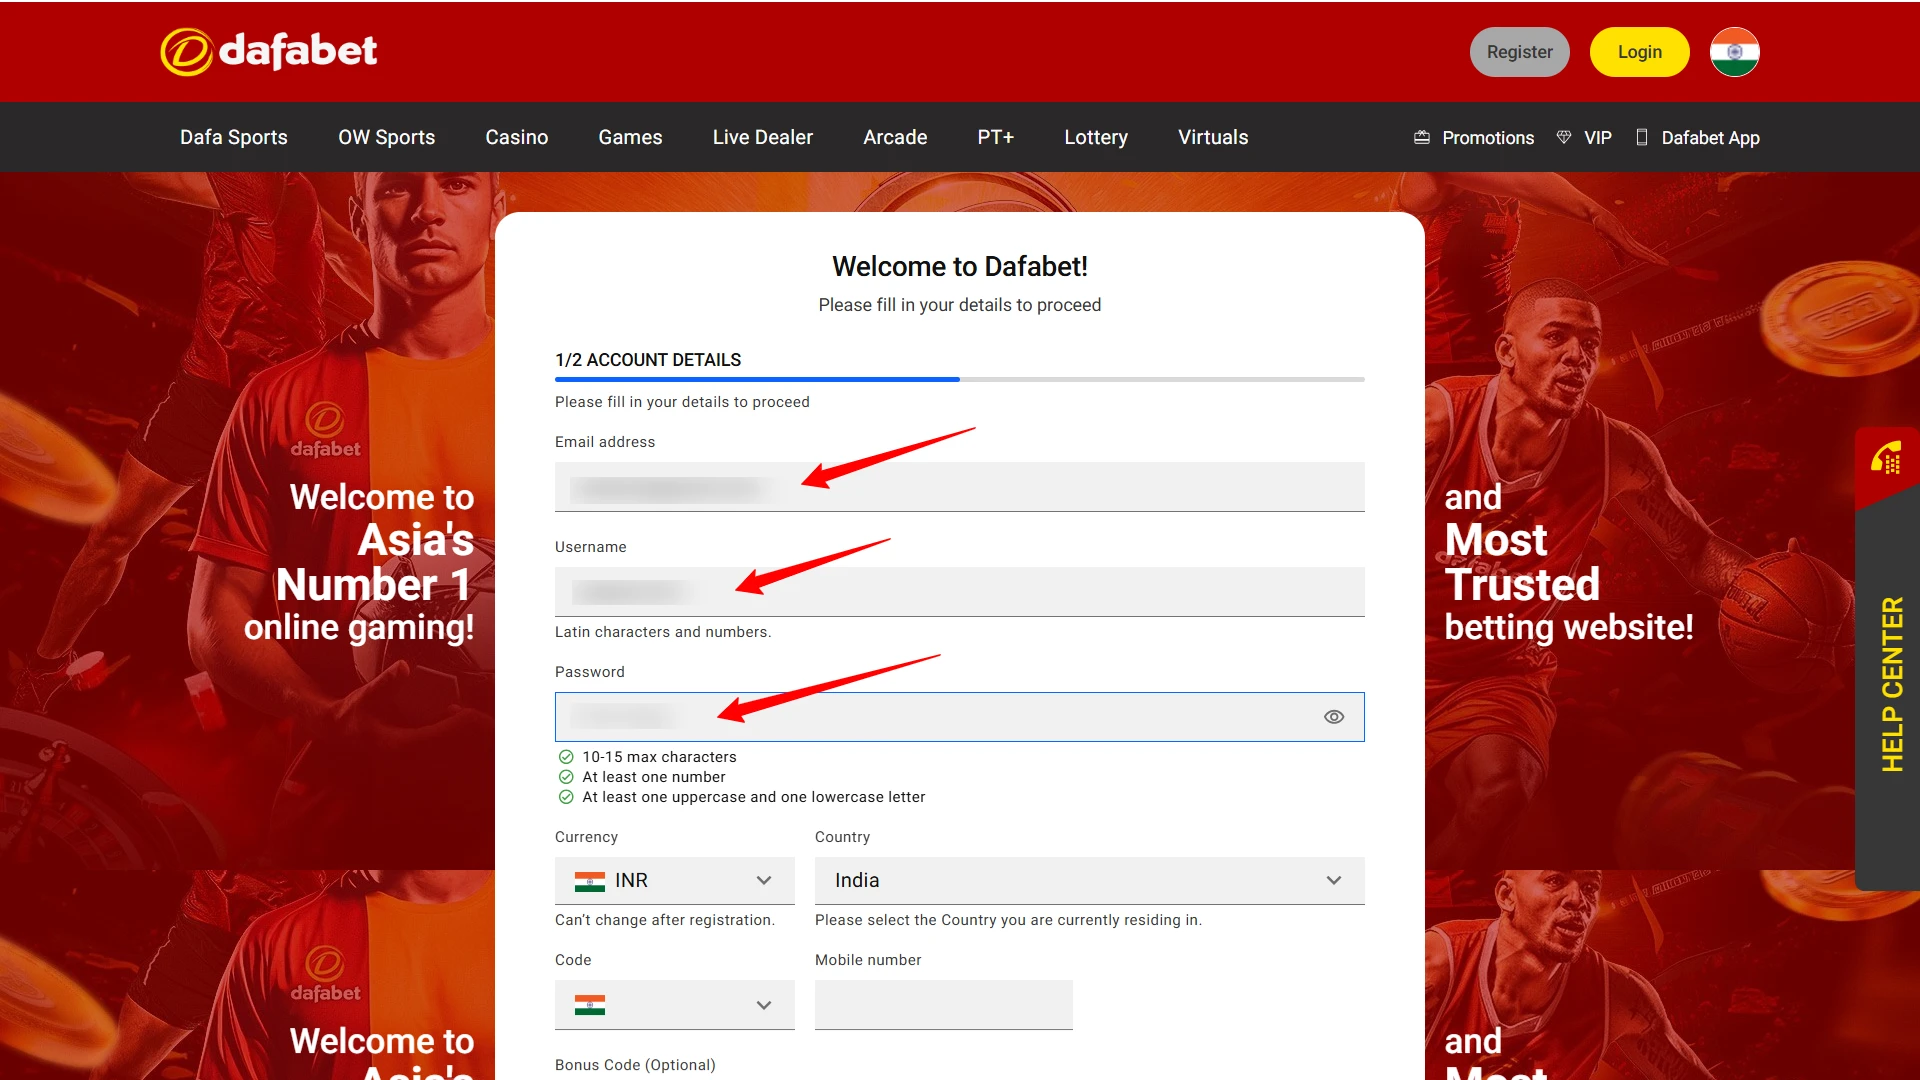Open the Promotions gift icon
Screen dimensions: 1920x1080
[x=1422, y=137]
